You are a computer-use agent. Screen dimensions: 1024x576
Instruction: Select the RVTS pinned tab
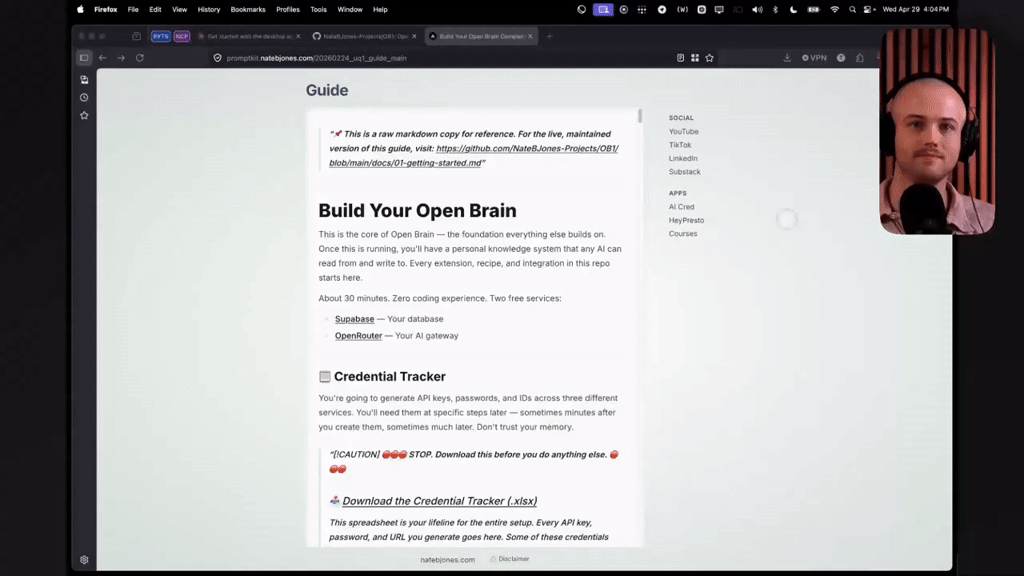pyautogui.click(x=161, y=37)
